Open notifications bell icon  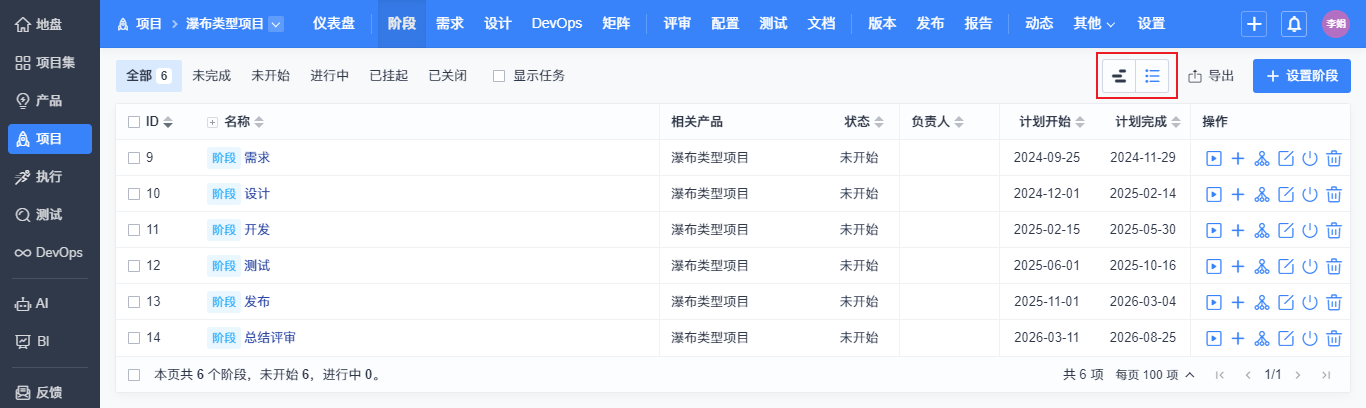coord(1294,24)
